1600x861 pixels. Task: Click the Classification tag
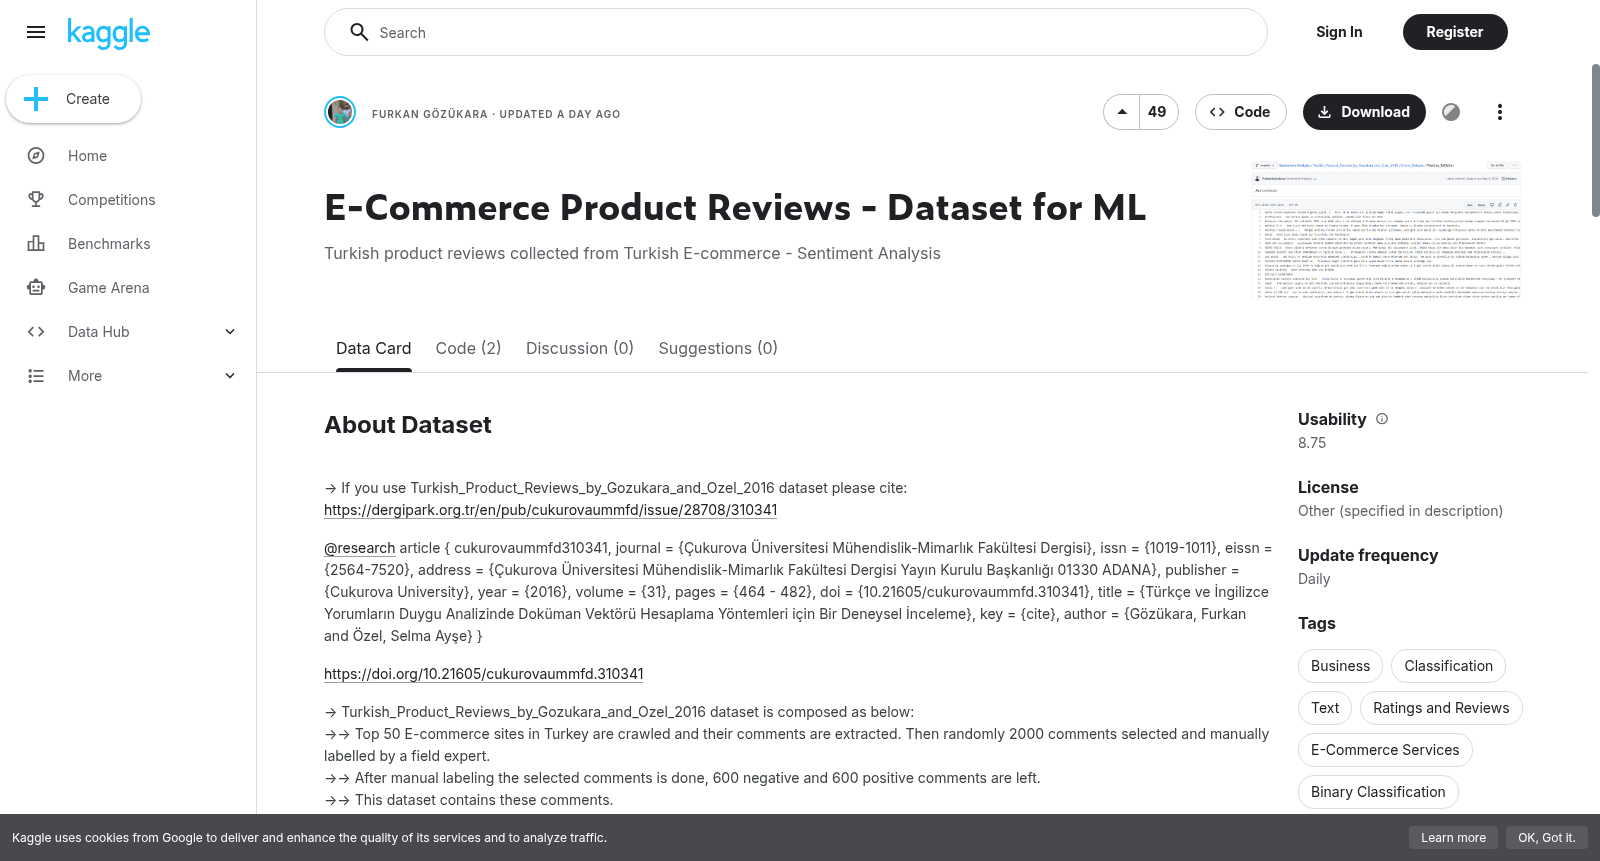coord(1448,666)
